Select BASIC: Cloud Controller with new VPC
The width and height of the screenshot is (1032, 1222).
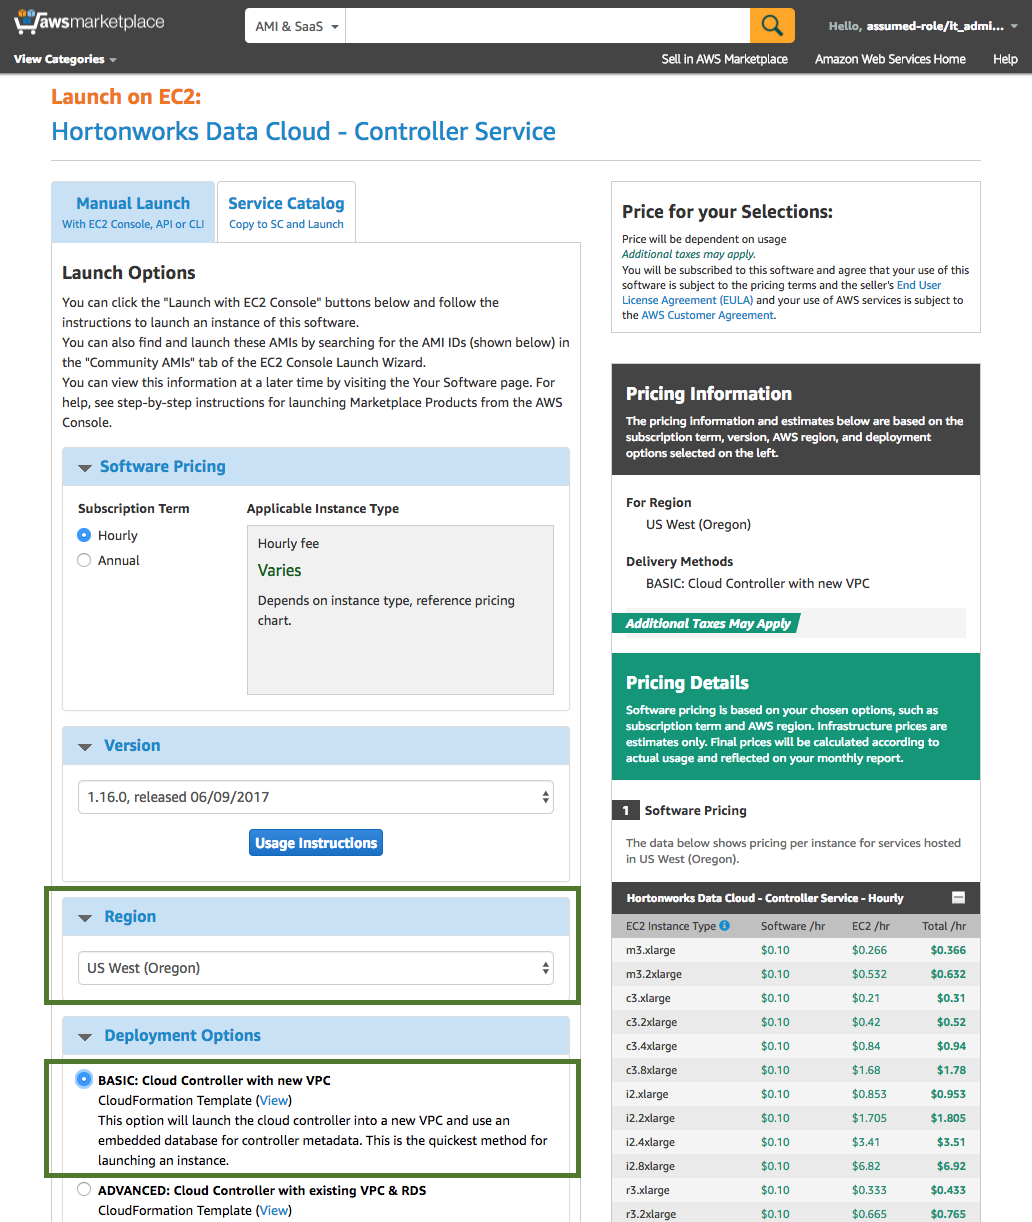[x=83, y=1080]
